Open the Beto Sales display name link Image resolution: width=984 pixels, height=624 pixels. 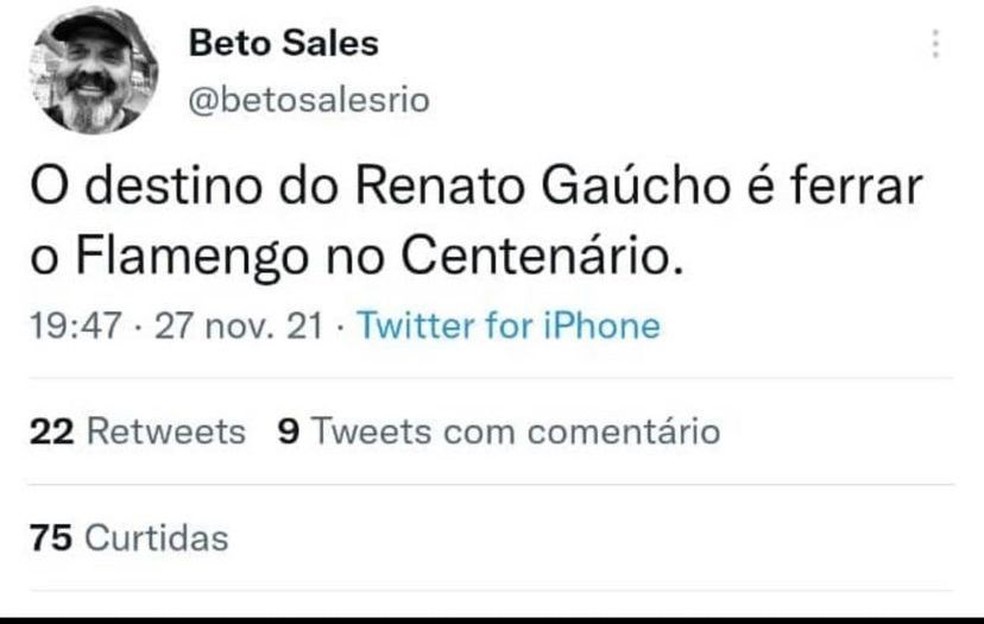click(284, 44)
